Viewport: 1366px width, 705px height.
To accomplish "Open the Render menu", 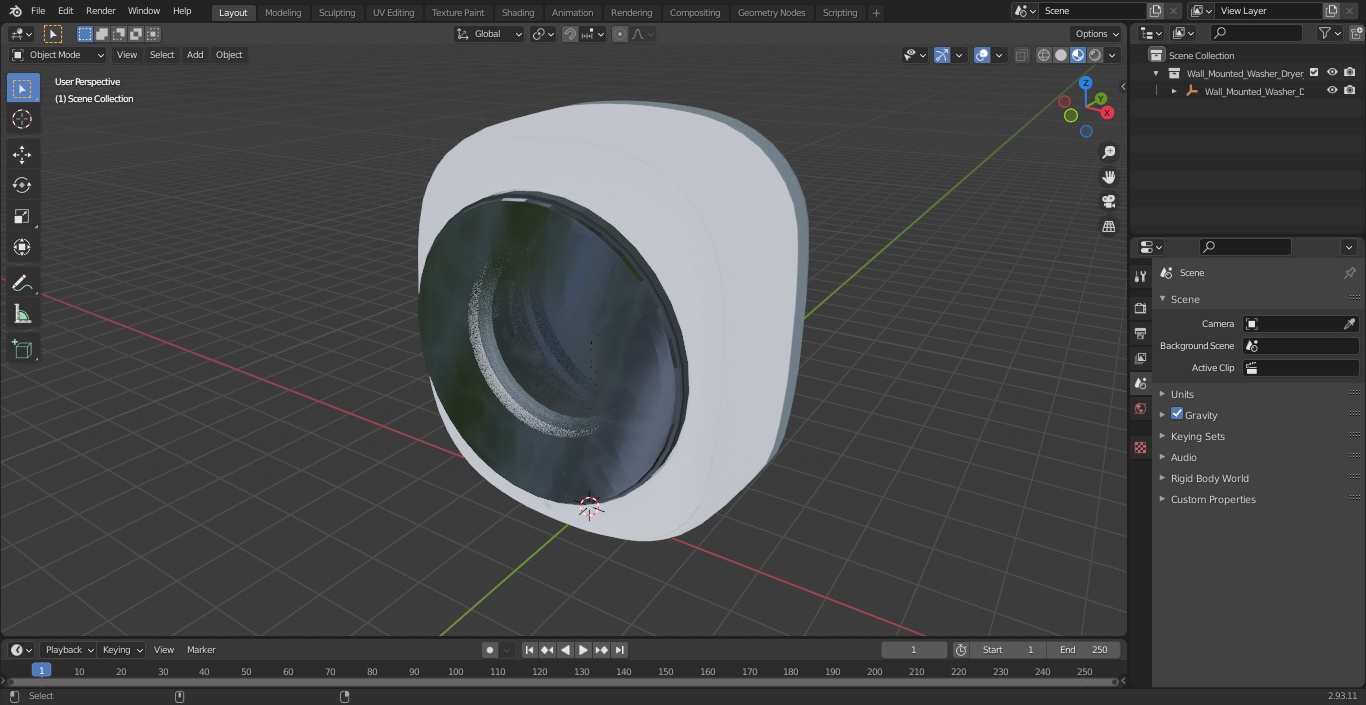I will pyautogui.click(x=100, y=11).
